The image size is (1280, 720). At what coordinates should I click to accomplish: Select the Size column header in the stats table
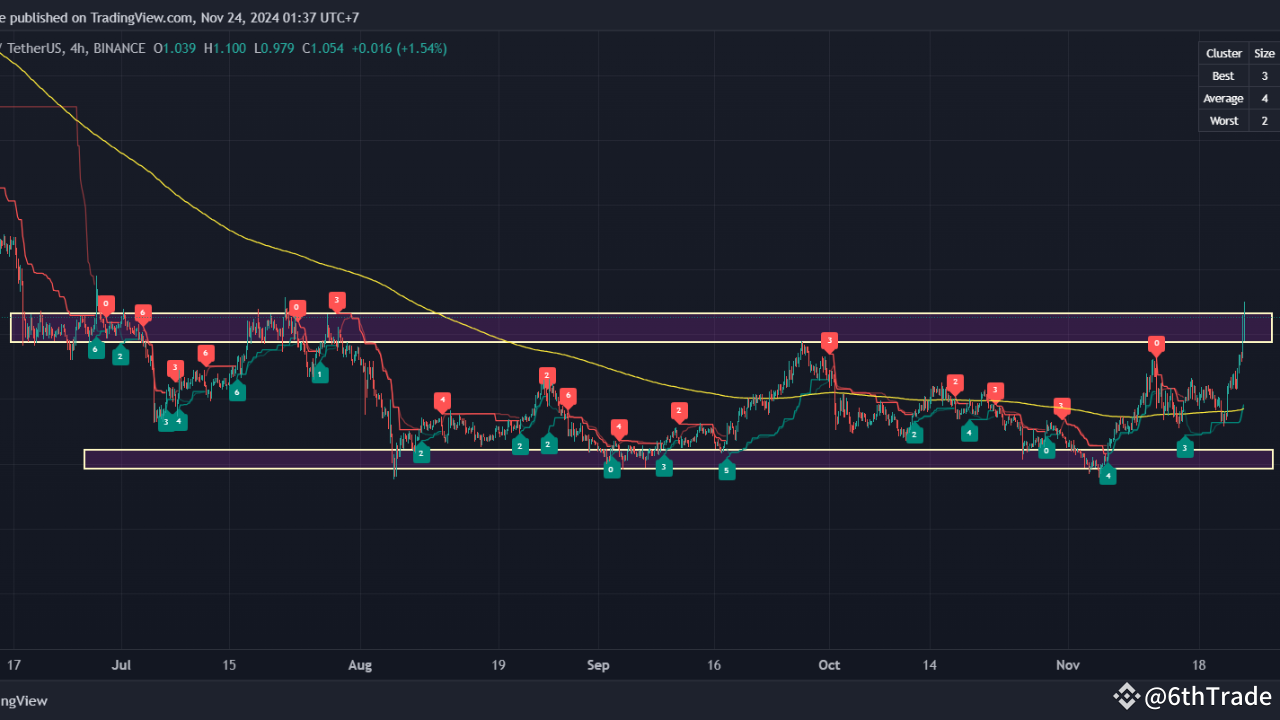1264,53
